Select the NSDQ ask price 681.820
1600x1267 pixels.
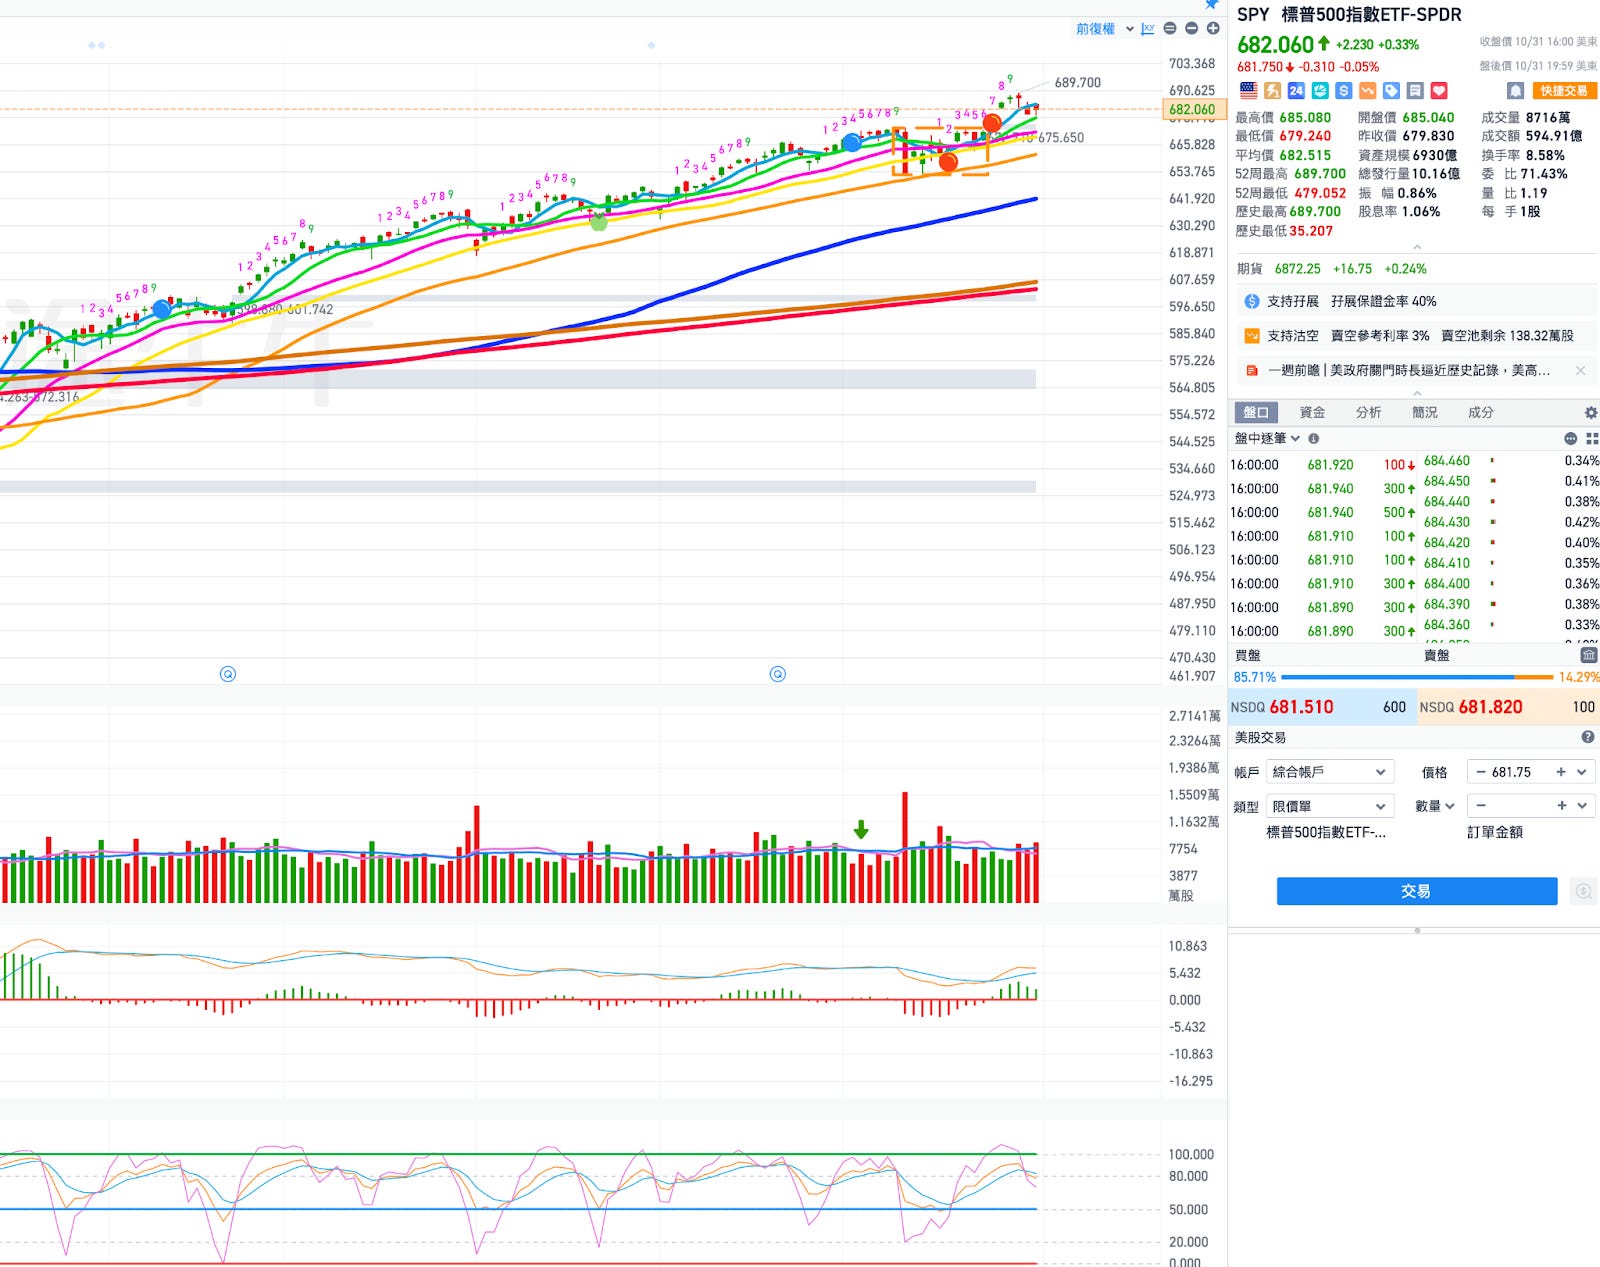[x=1490, y=707]
